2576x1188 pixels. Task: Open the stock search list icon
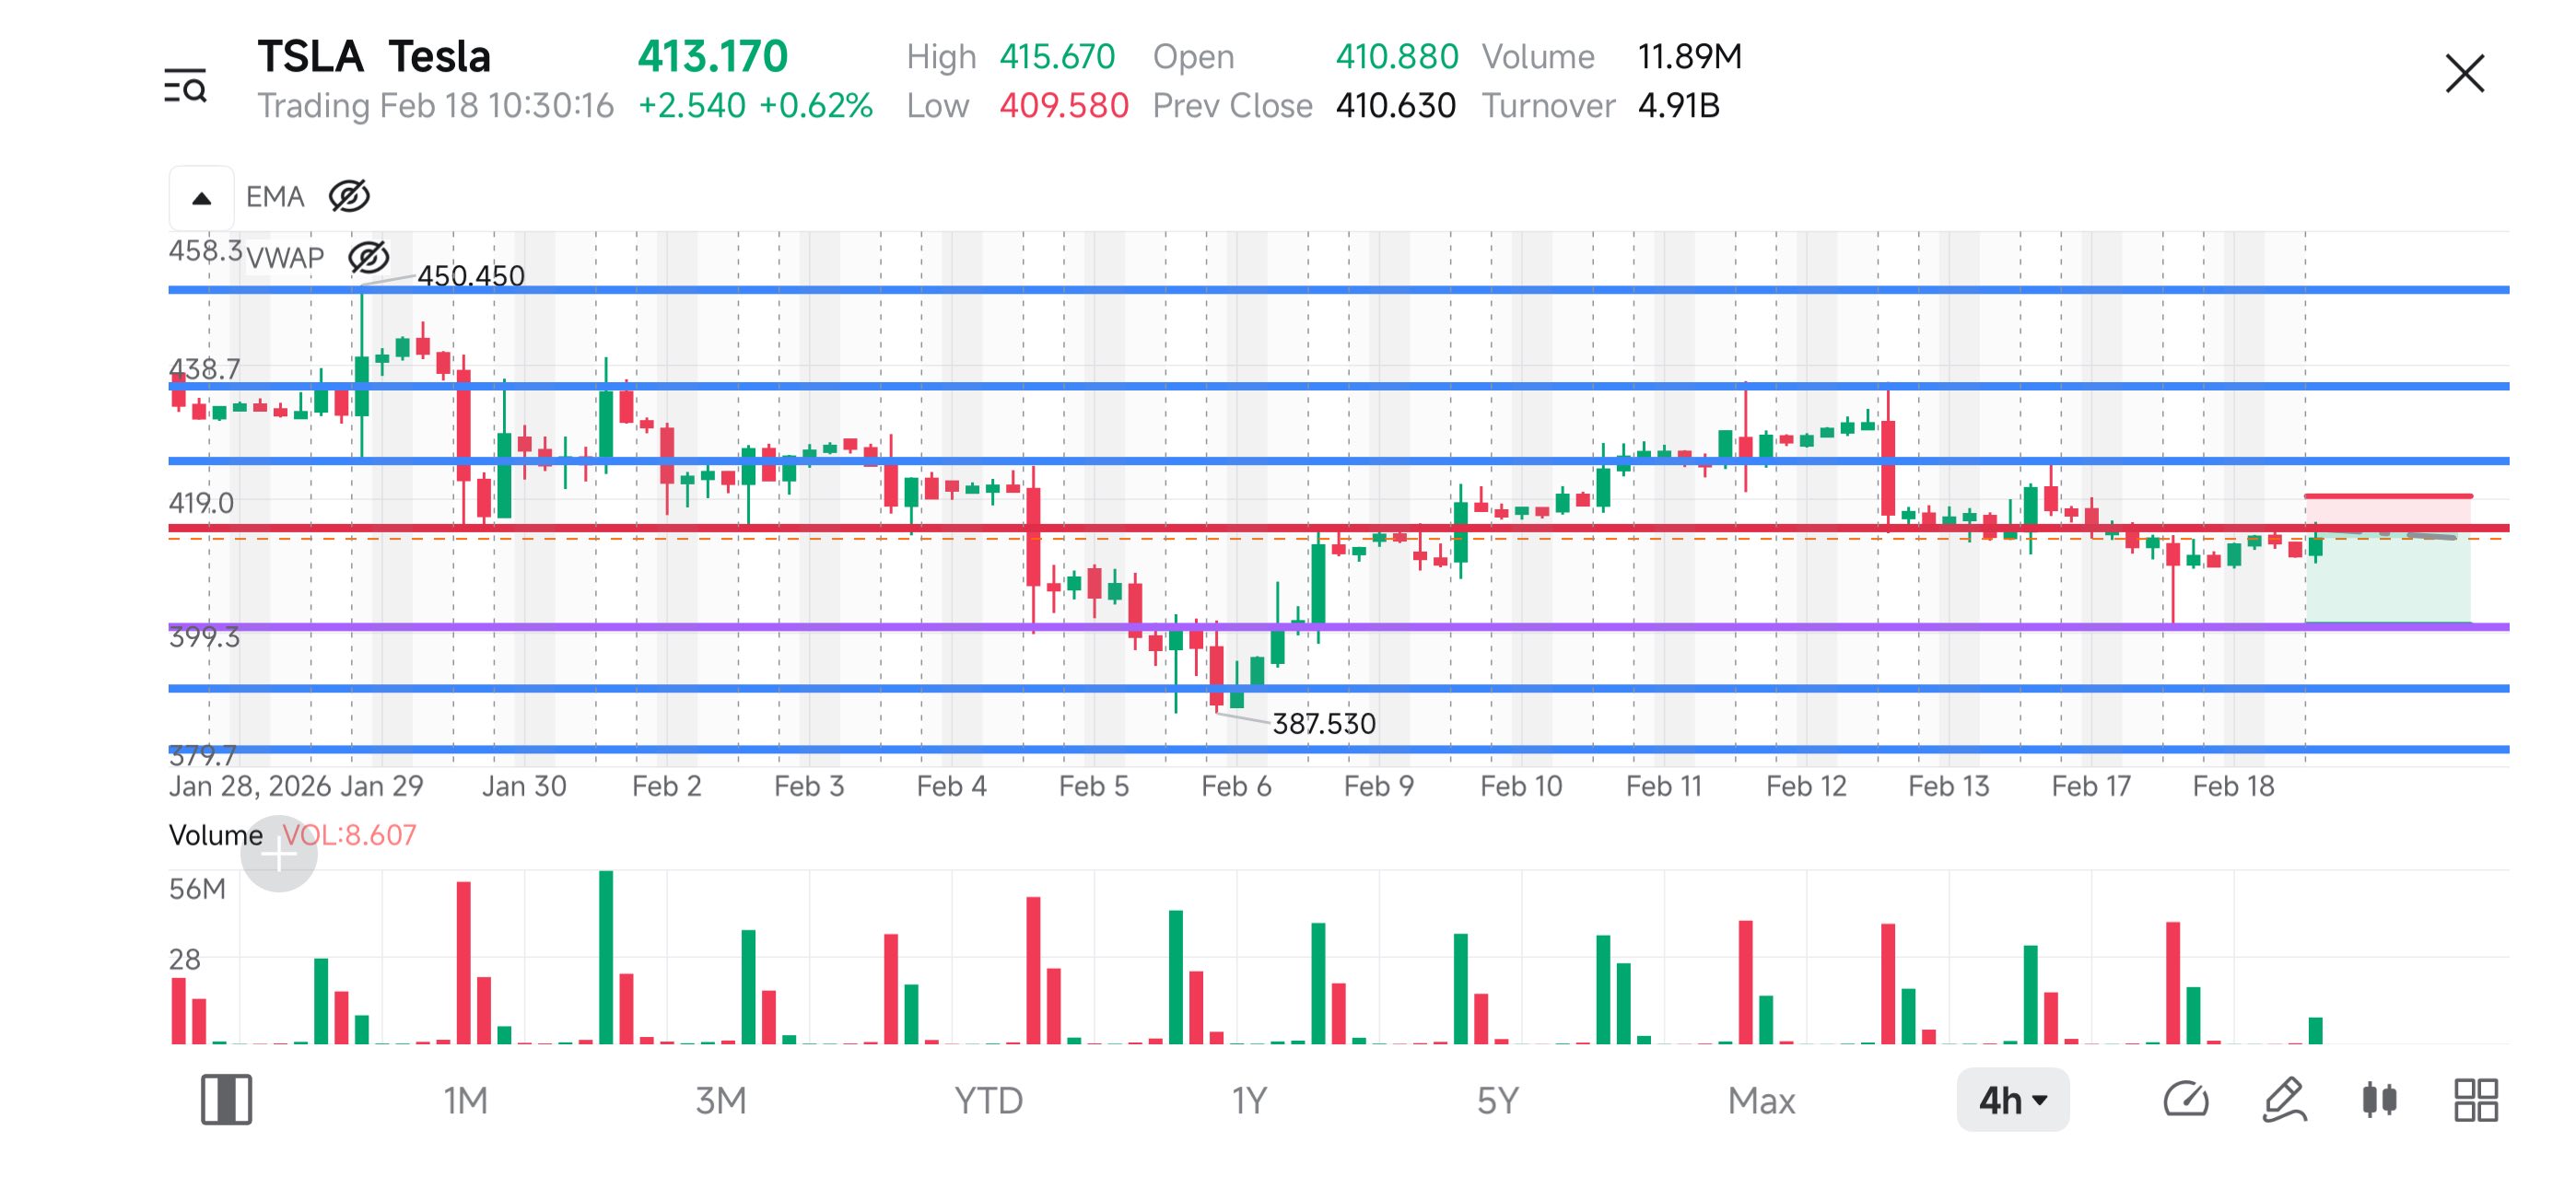pos(185,86)
